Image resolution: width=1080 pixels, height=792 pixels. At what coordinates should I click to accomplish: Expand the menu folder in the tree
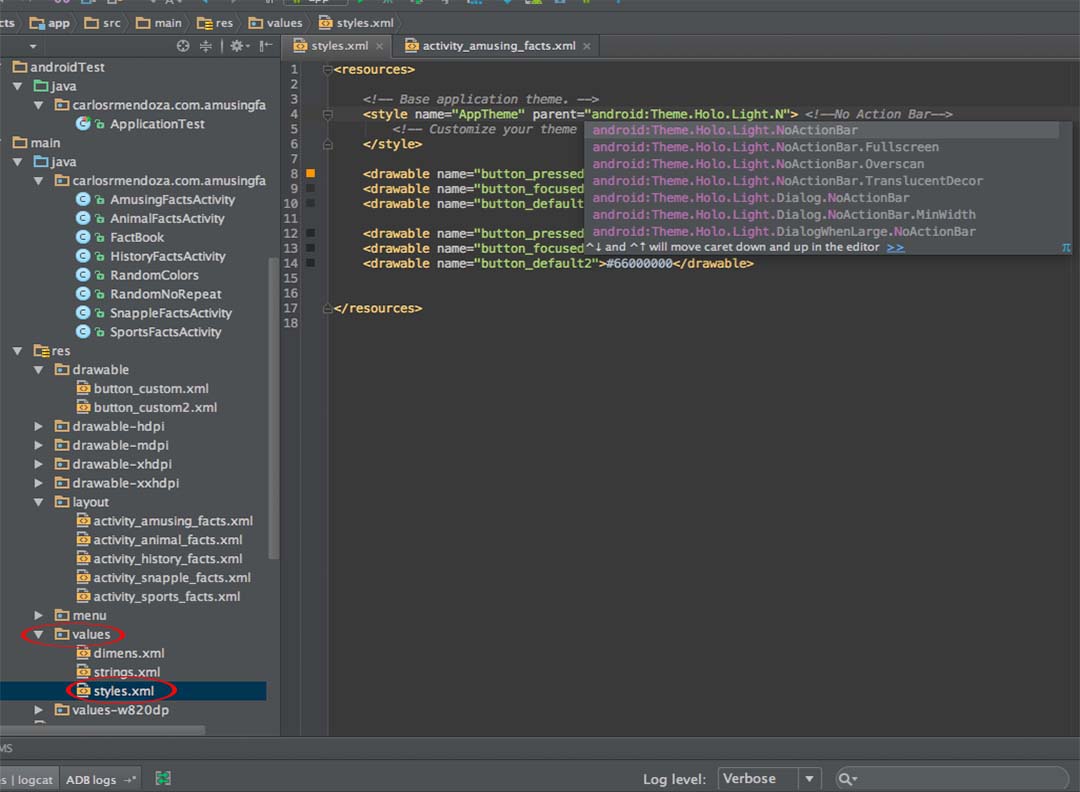(x=39, y=616)
